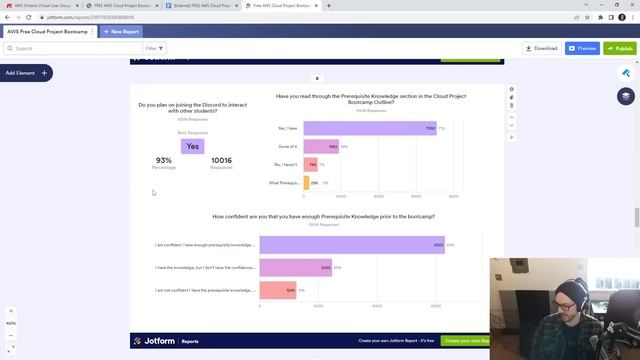This screenshot has width=640, height=360.
Task: Focus the Search input field
Action: point(73,48)
